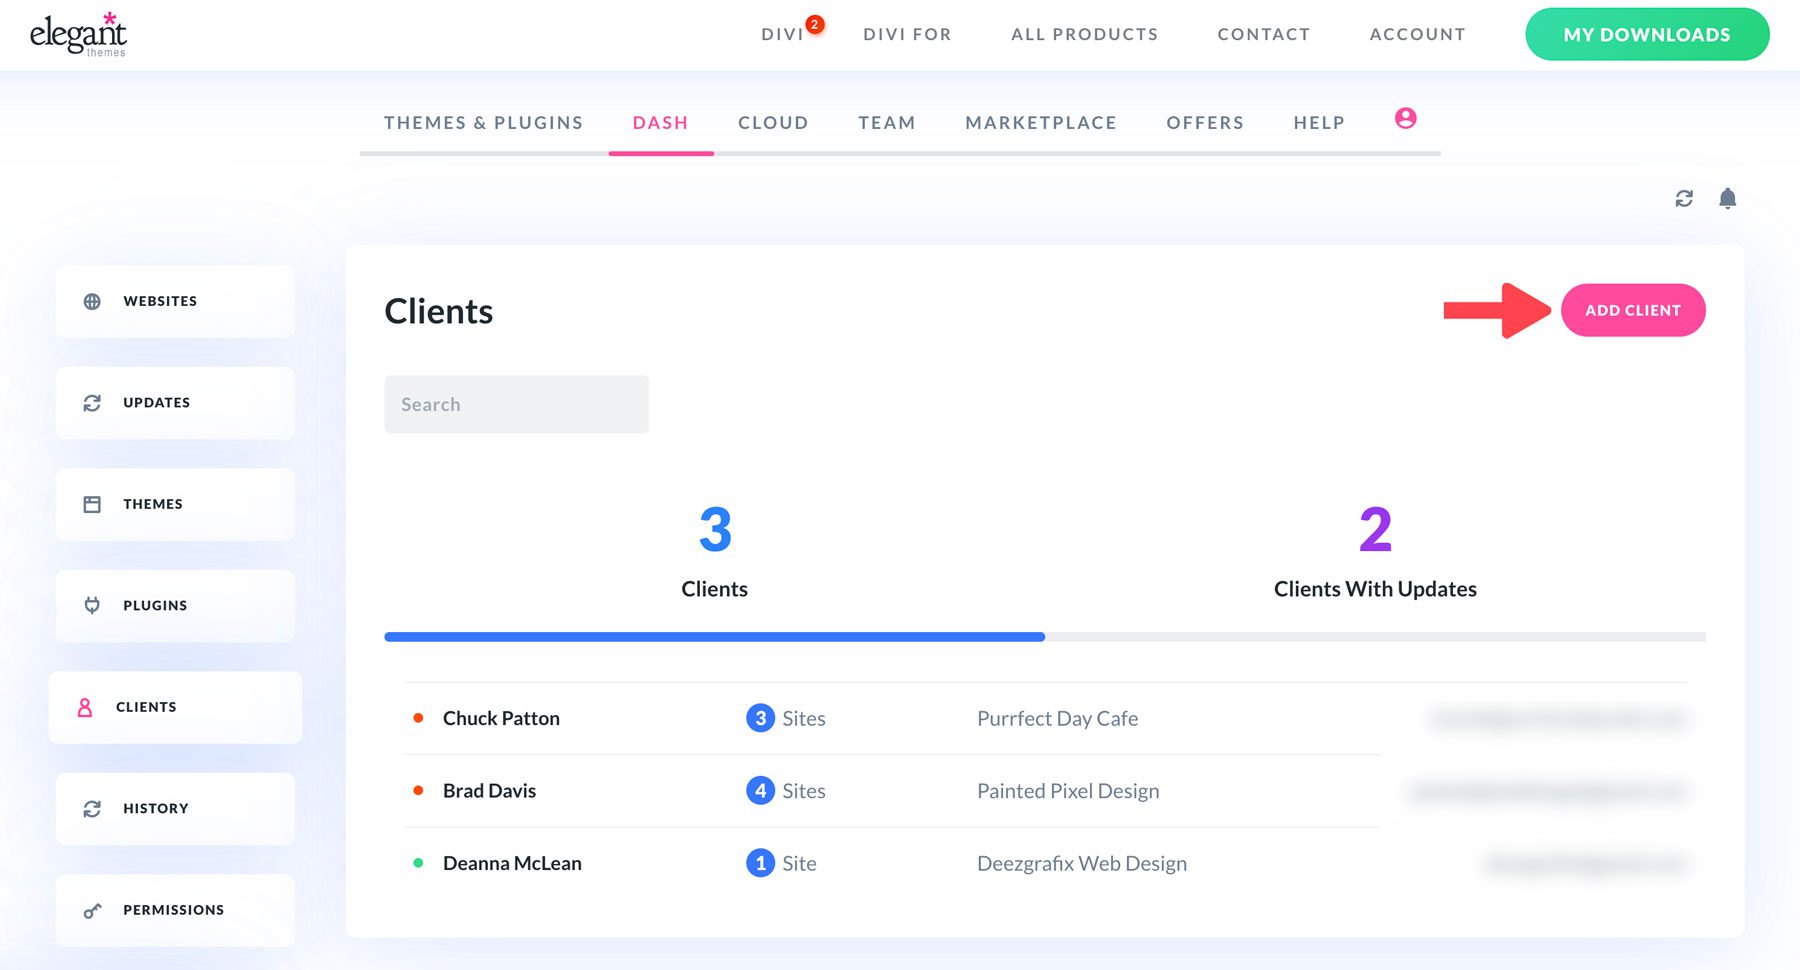1800x970 pixels.
Task: Click inside the client Search field
Action: (516, 404)
